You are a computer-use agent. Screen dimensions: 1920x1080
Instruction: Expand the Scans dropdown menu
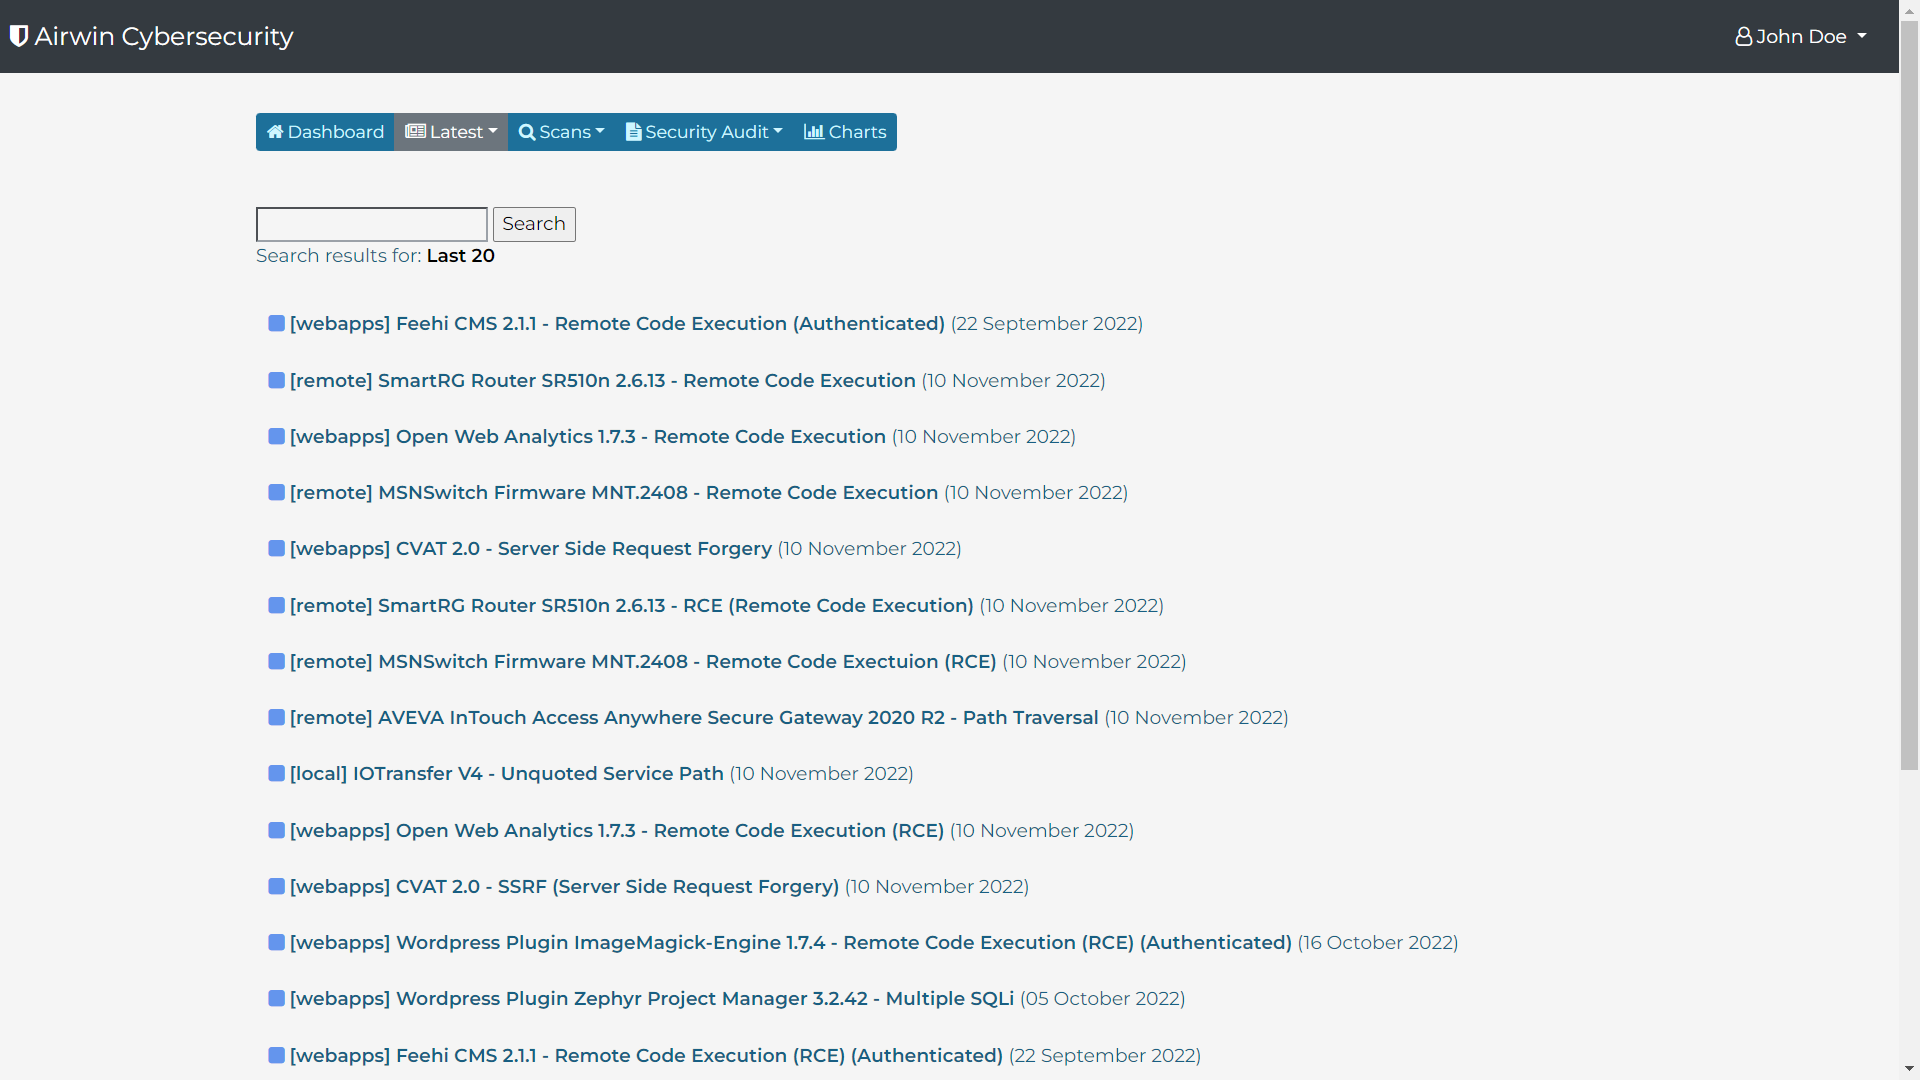[x=562, y=132]
